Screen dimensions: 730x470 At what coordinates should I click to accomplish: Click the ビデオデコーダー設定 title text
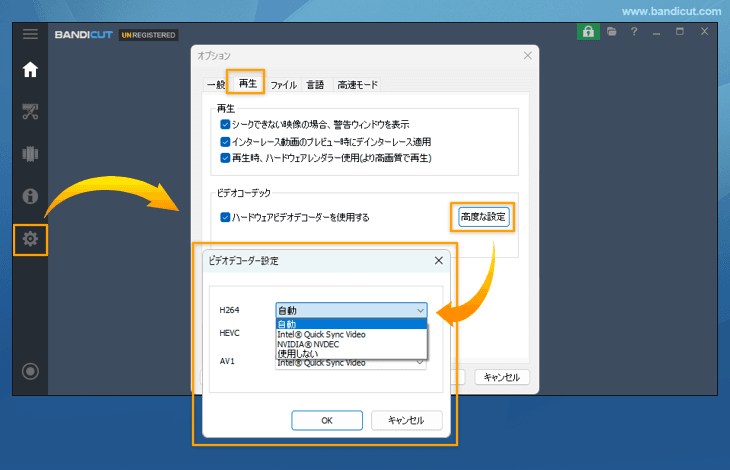point(243,261)
